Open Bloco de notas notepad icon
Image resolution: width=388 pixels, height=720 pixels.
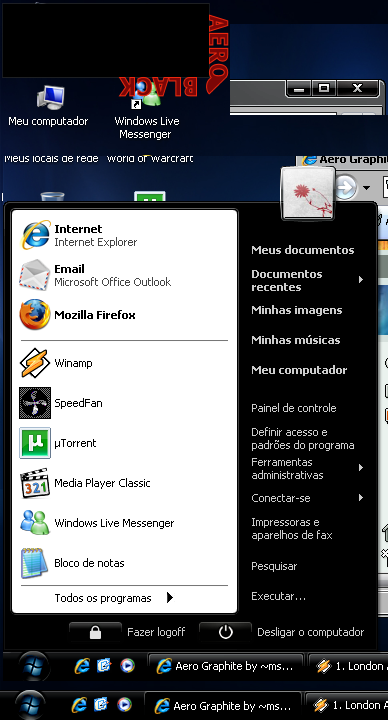(34, 562)
